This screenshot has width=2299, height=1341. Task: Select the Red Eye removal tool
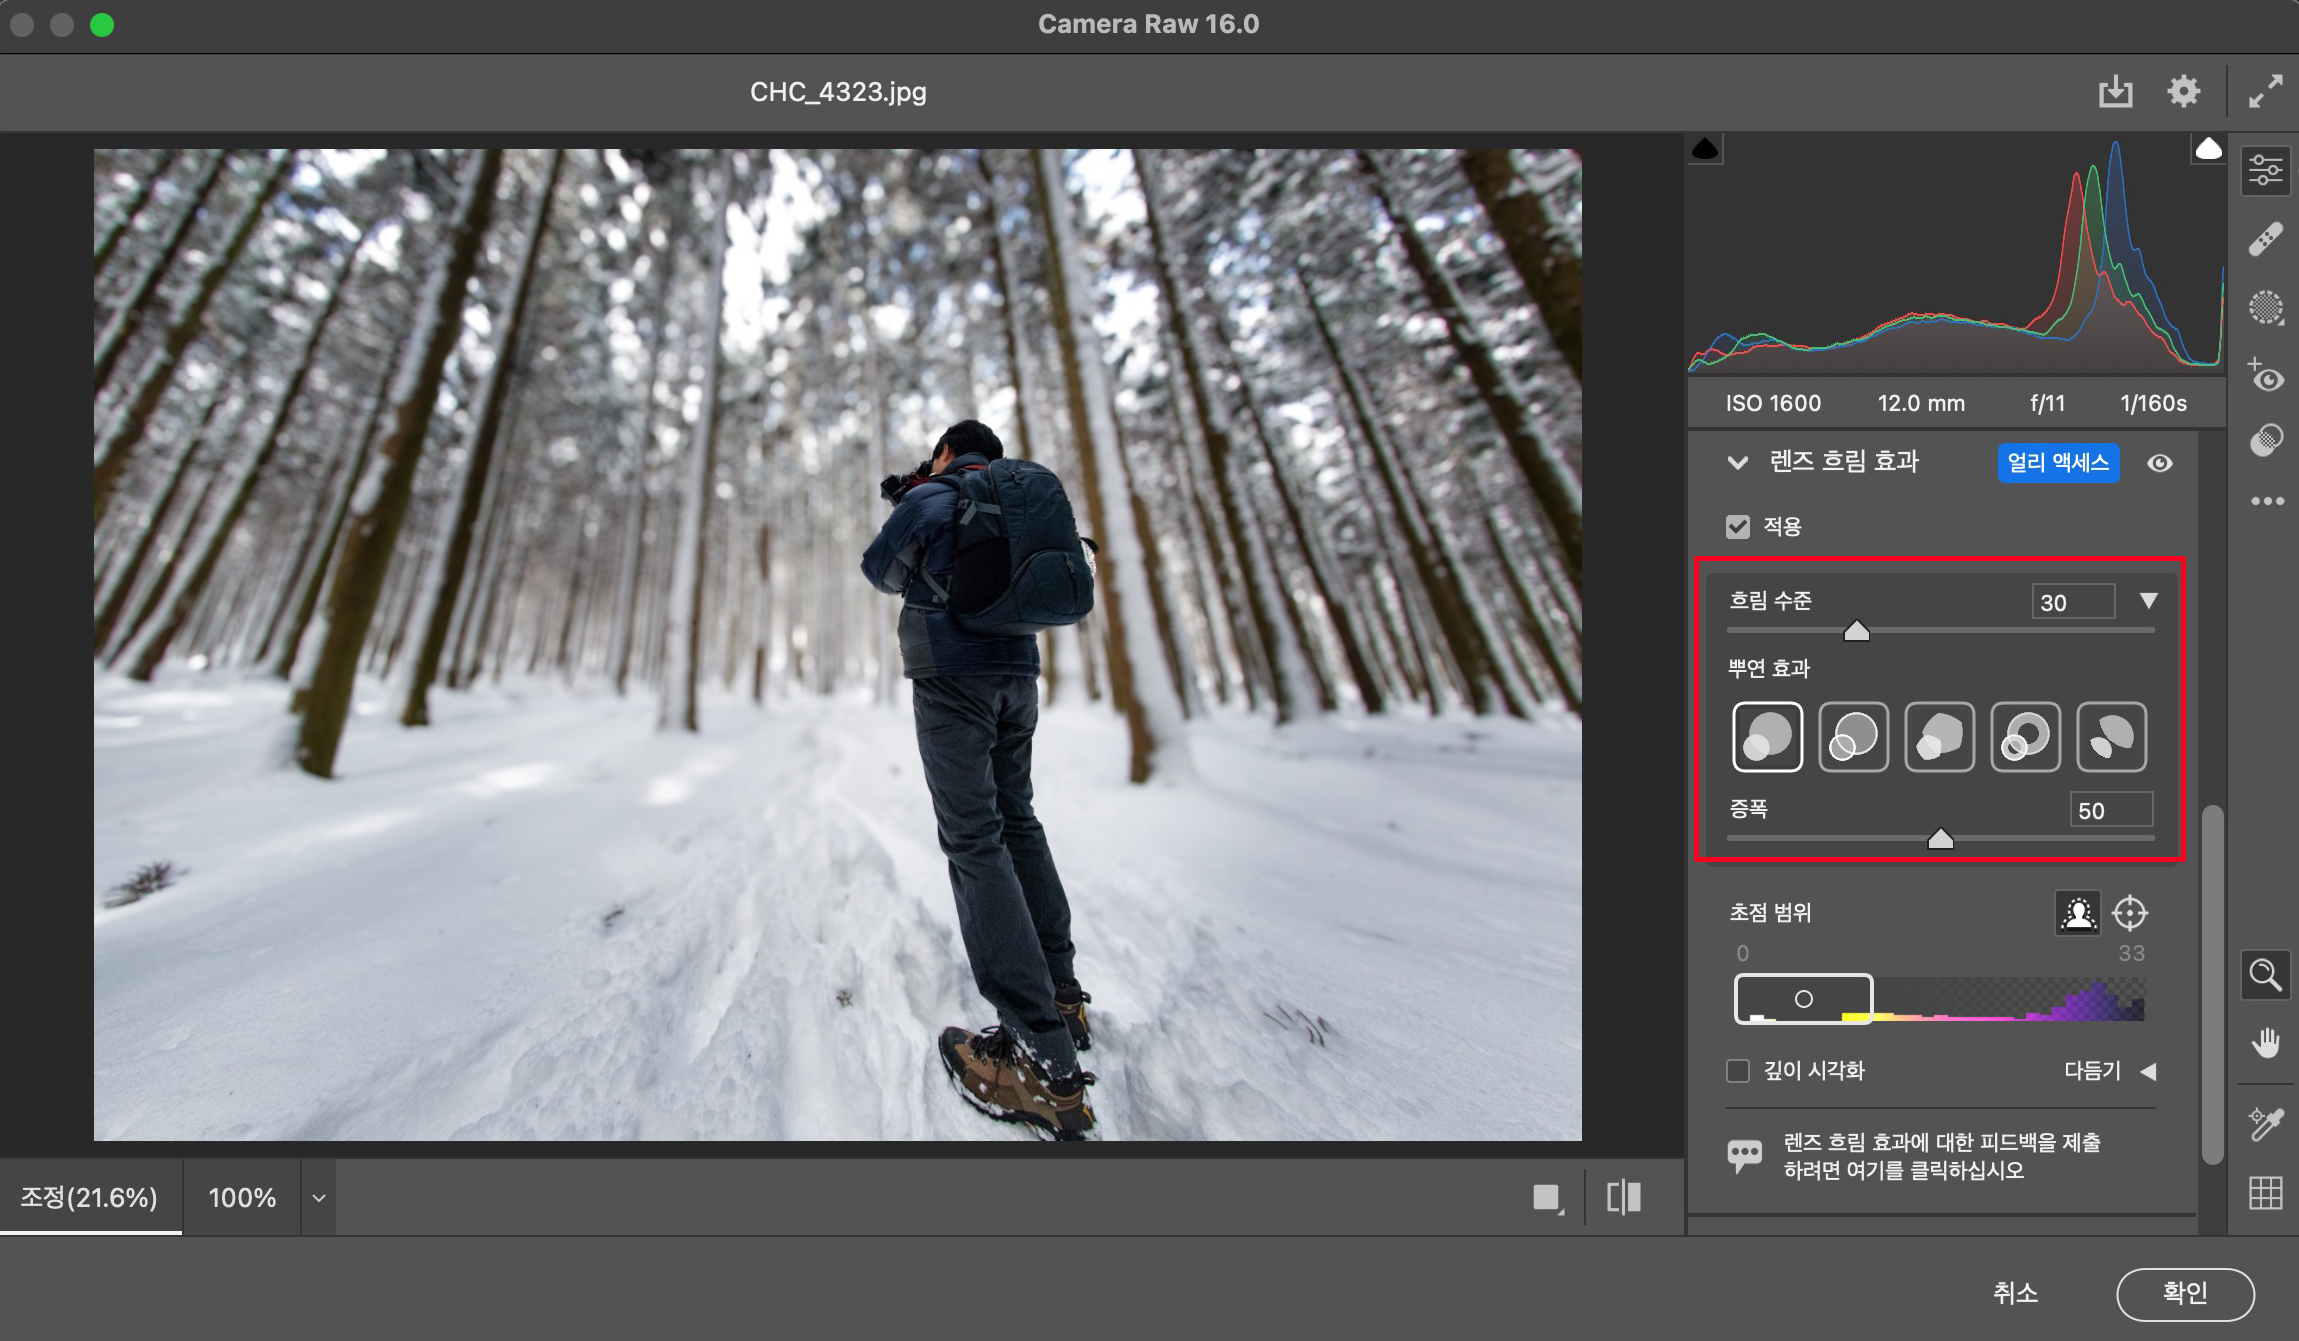pyautogui.click(x=2265, y=376)
